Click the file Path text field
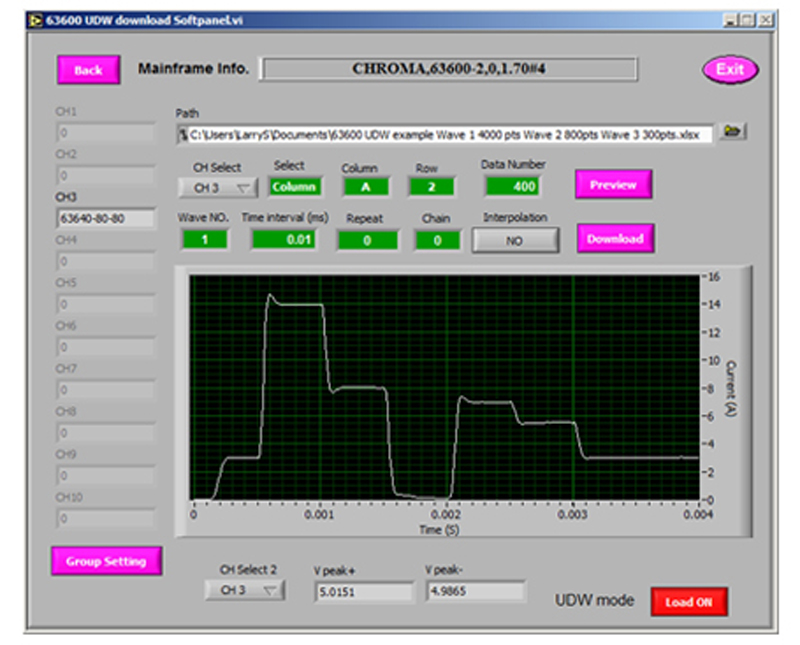Image resolution: width=800 pixels, height=645 pixels. (444, 135)
